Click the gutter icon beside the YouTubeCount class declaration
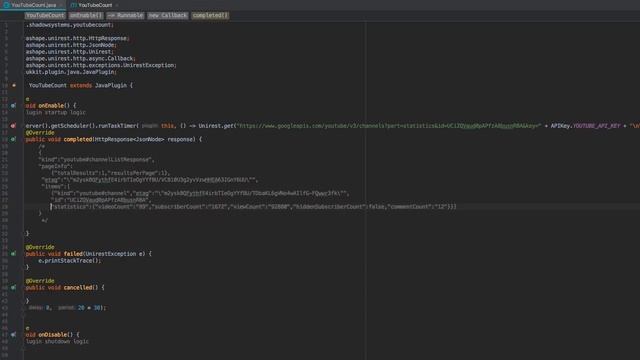Image resolution: width=640 pixels, height=360 pixels. point(14,85)
